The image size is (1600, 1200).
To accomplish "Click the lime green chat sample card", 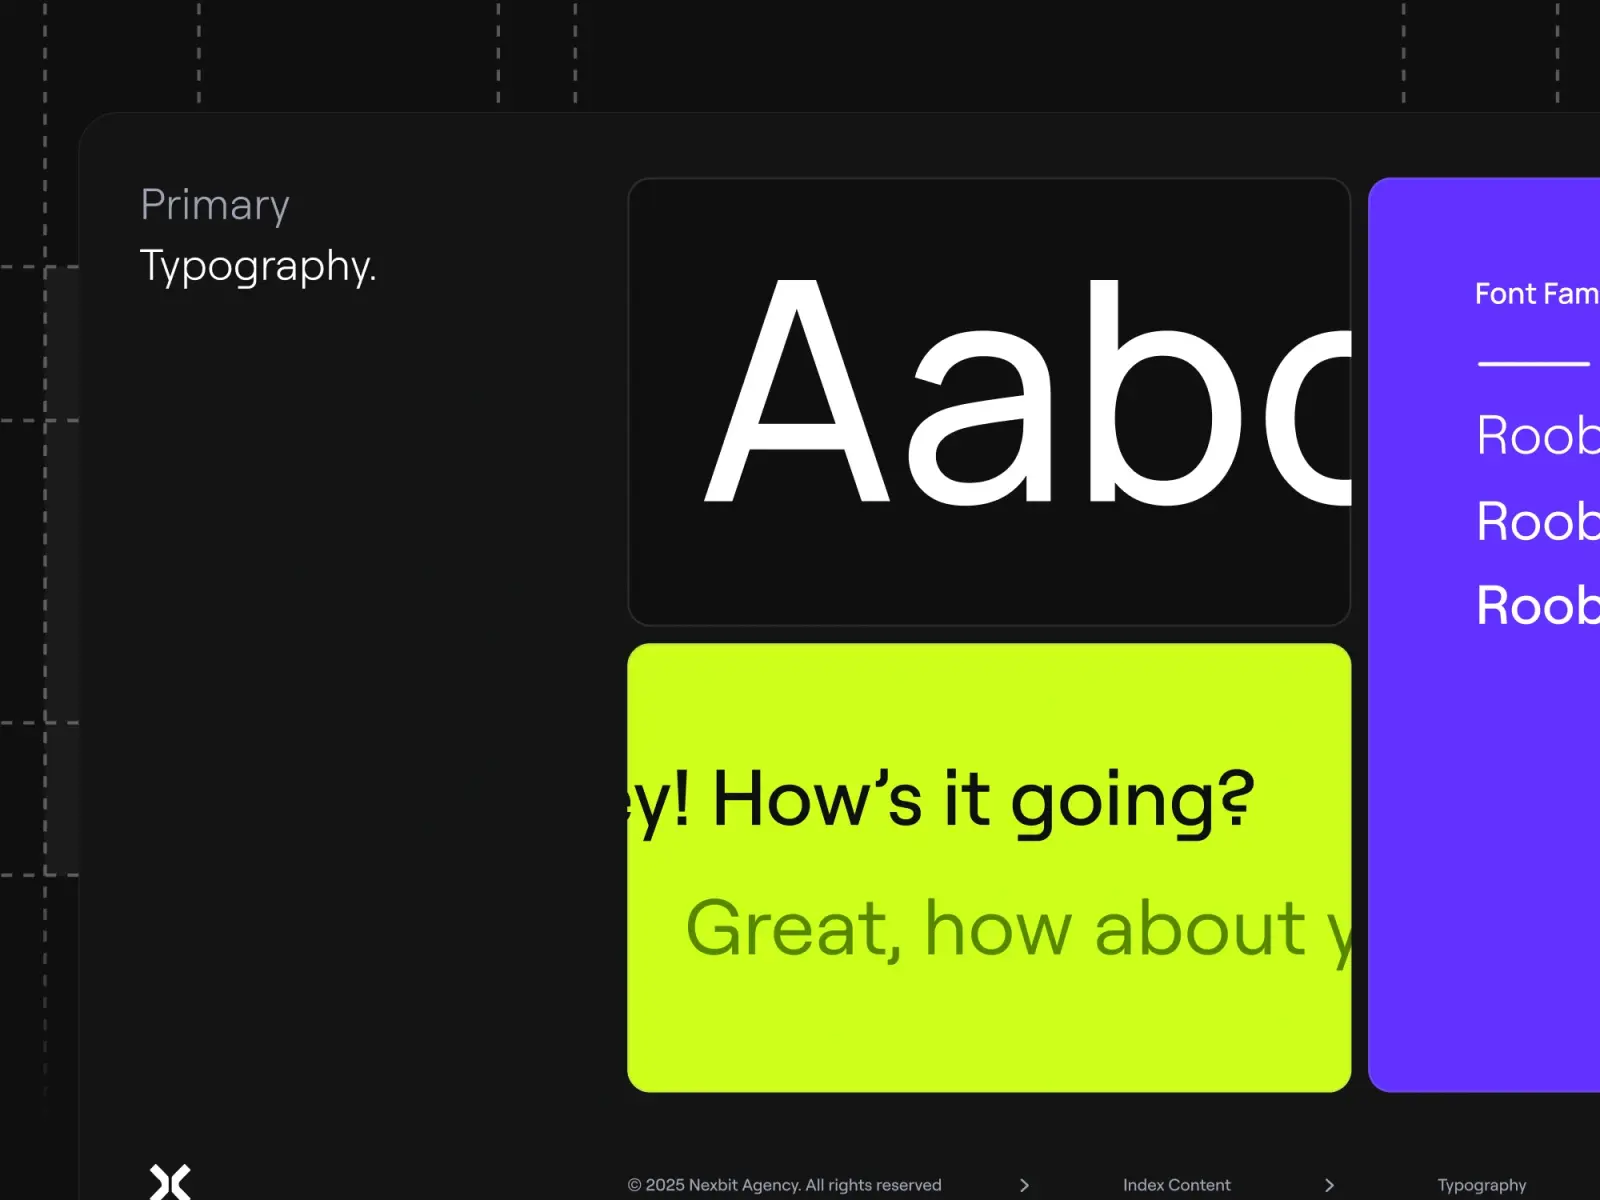I will click(x=989, y=867).
